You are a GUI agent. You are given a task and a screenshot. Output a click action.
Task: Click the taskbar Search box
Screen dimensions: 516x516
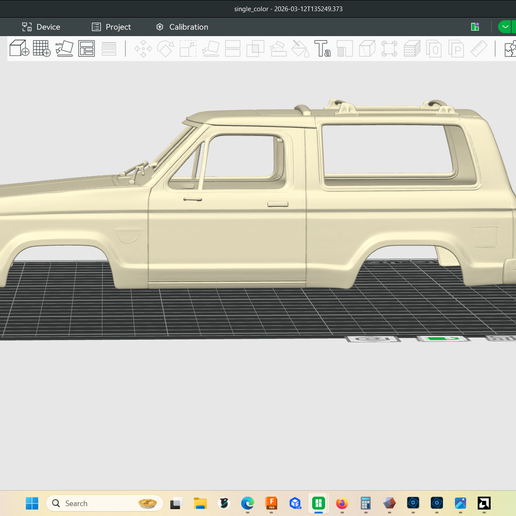coord(104,503)
